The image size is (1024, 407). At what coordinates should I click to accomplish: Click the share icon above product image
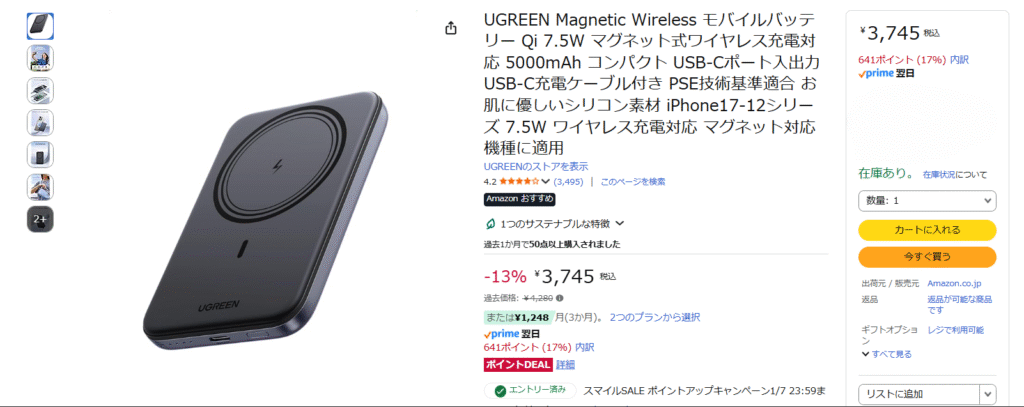coord(451,28)
